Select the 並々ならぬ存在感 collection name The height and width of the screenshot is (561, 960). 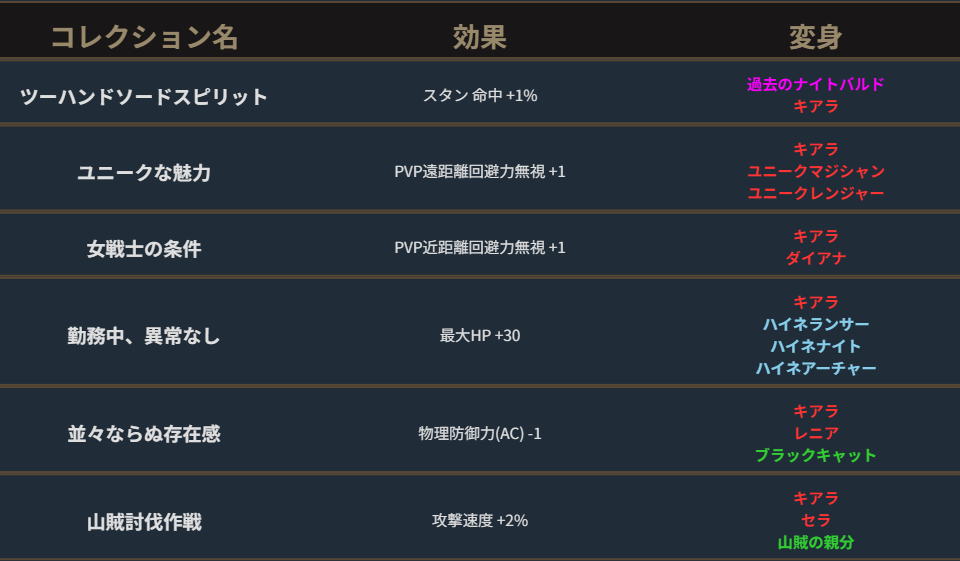tap(144, 434)
